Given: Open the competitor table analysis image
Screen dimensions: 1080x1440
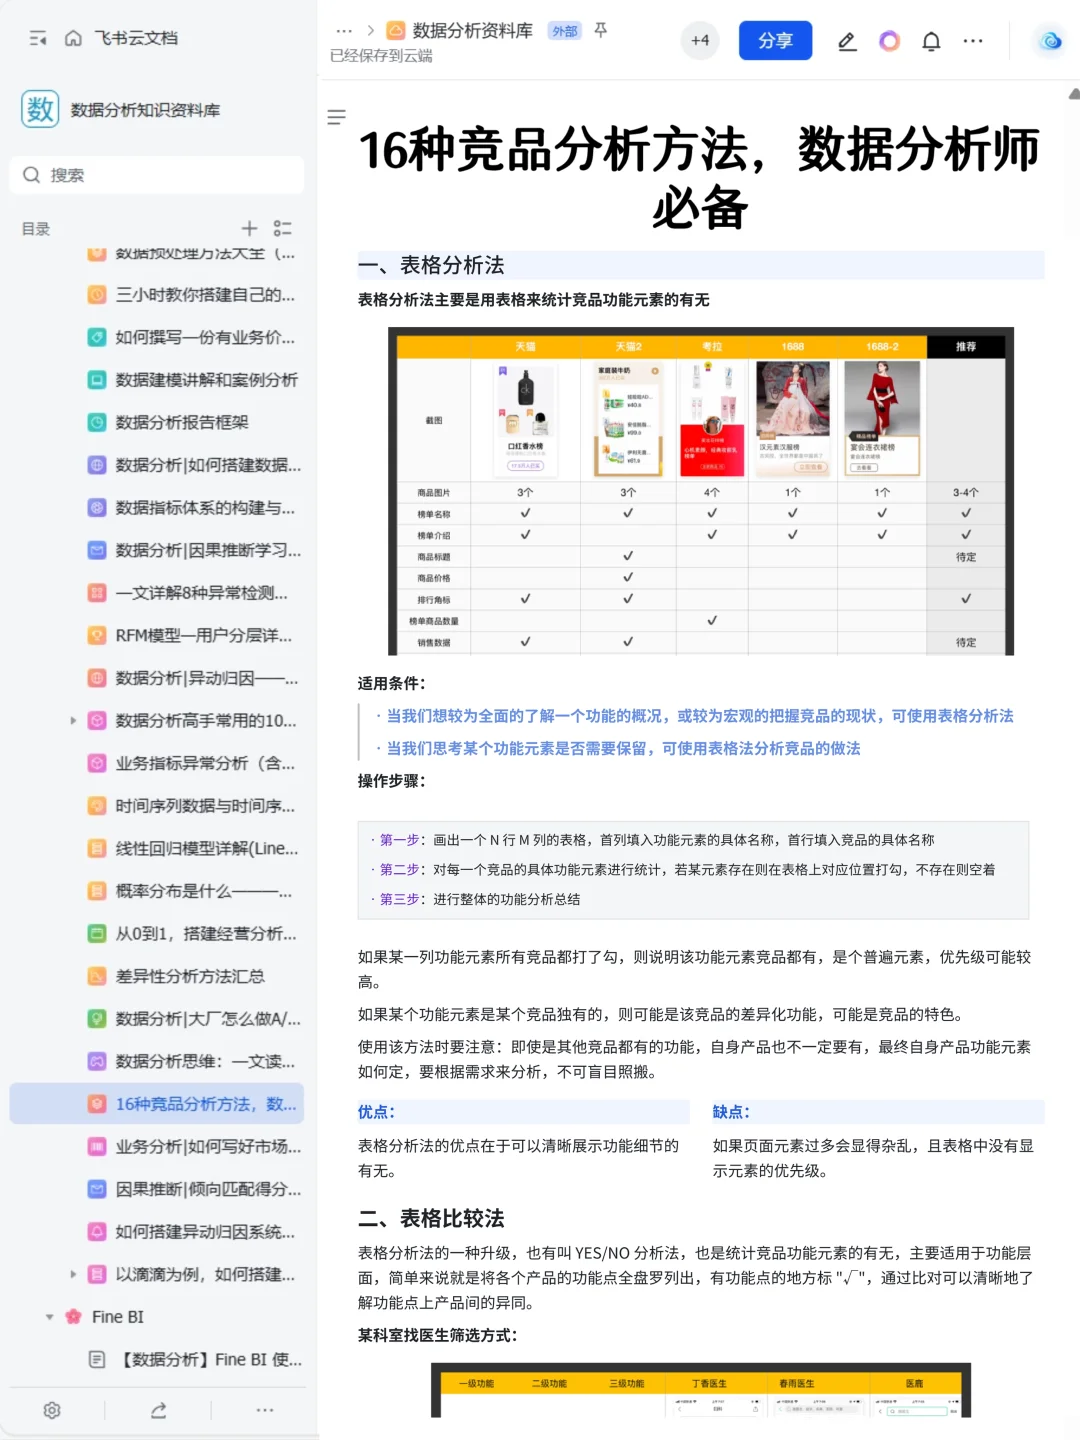Looking at the screenshot, I should point(701,491).
